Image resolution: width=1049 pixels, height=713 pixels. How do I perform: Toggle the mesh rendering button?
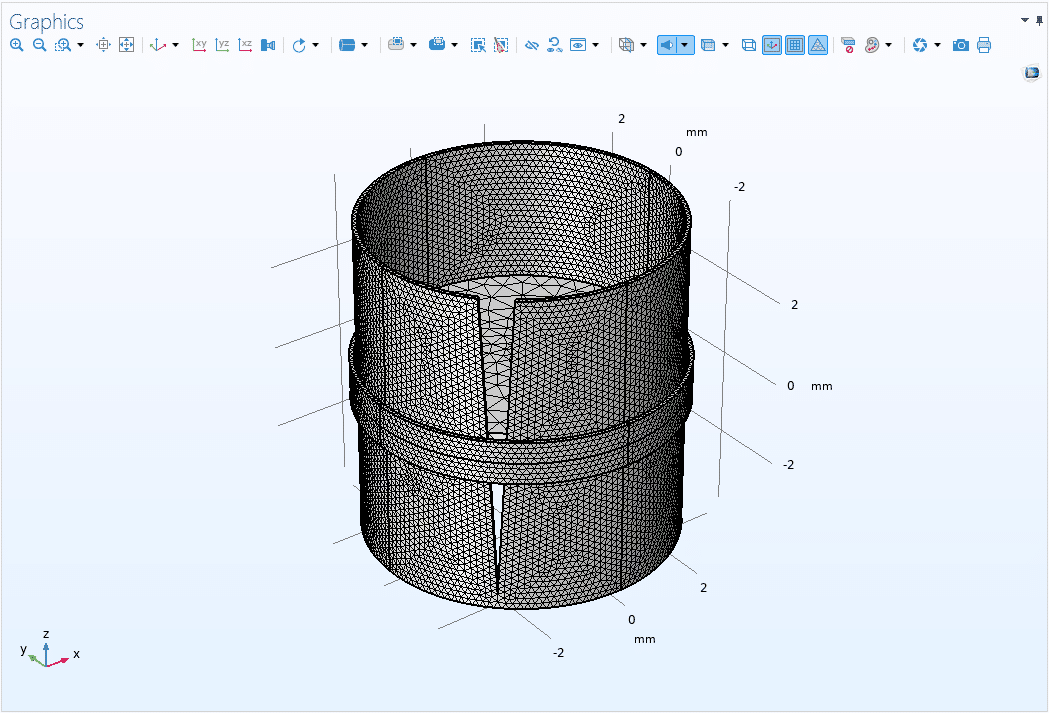tap(818, 45)
